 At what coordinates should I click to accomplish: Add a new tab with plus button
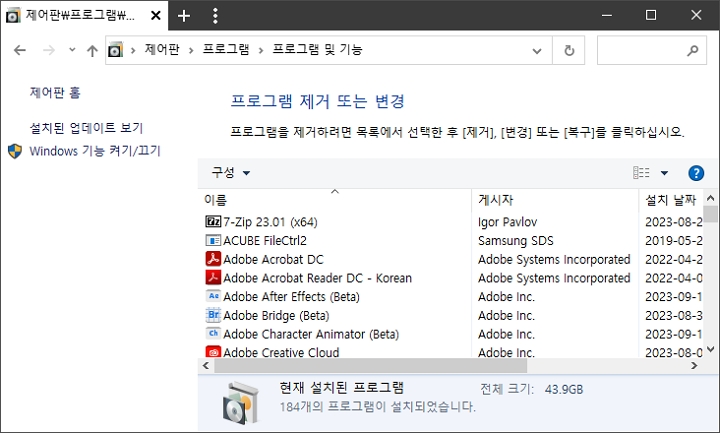(184, 16)
